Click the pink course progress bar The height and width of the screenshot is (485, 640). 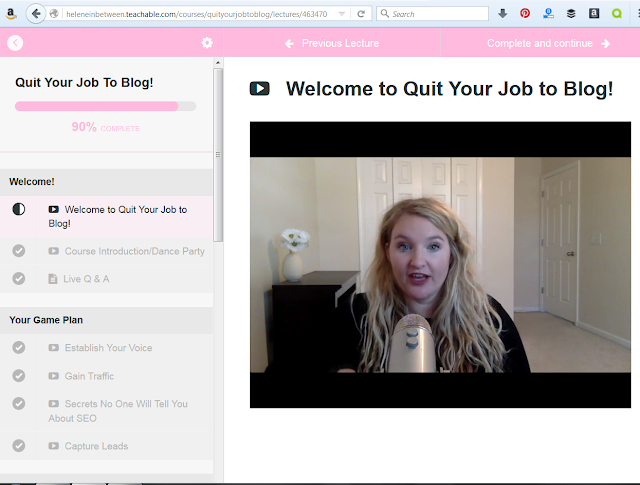click(x=105, y=106)
